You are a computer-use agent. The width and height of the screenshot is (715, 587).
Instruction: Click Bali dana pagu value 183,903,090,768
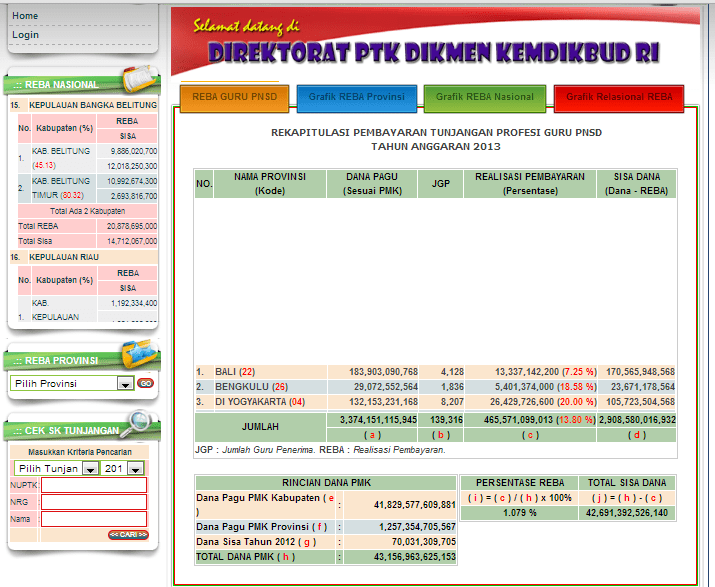(383, 372)
